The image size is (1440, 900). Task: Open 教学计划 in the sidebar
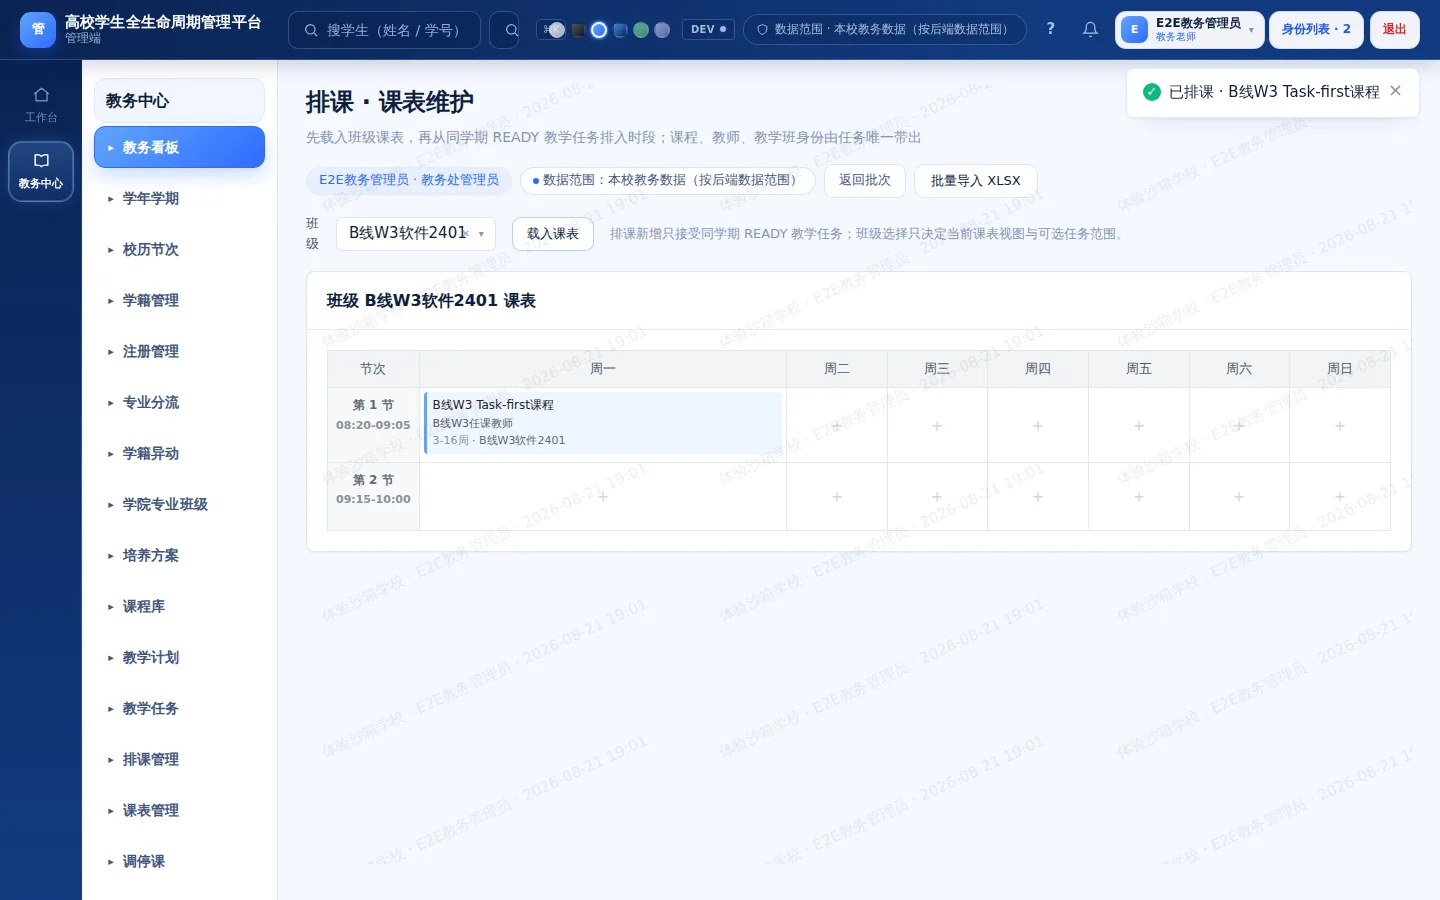pos(179,657)
